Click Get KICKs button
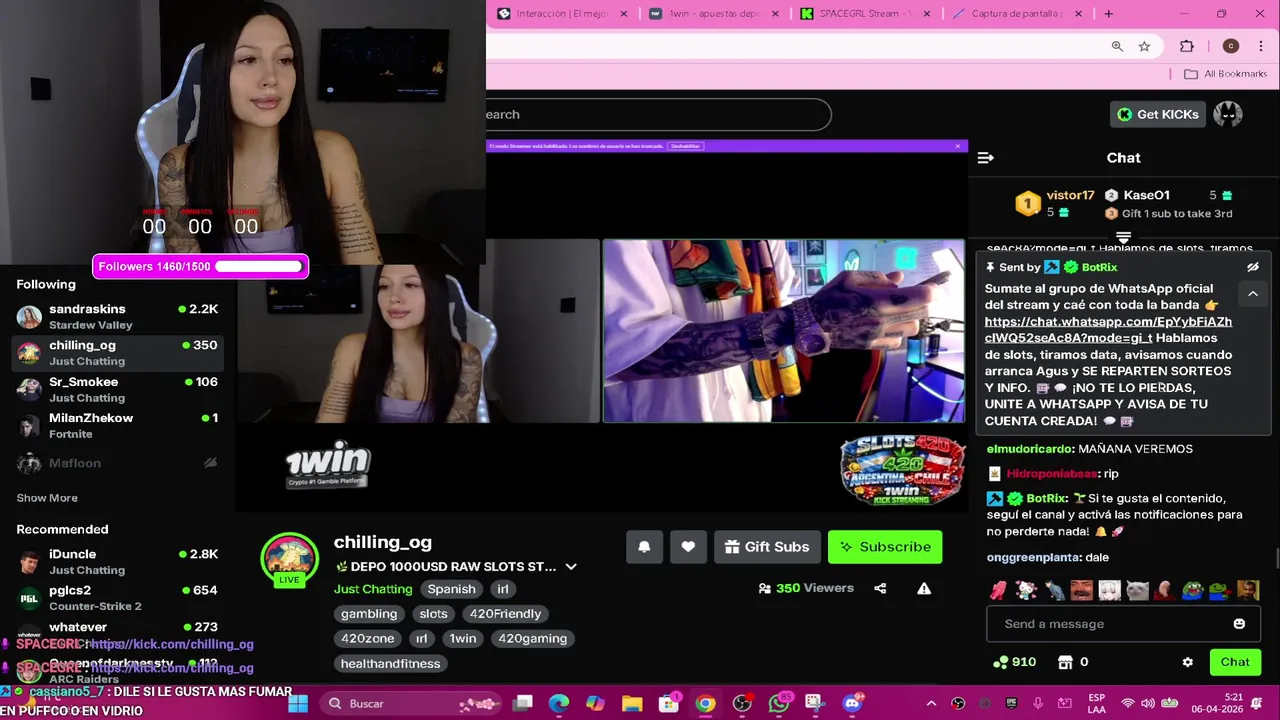 pyautogui.click(x=1157, y=114)
